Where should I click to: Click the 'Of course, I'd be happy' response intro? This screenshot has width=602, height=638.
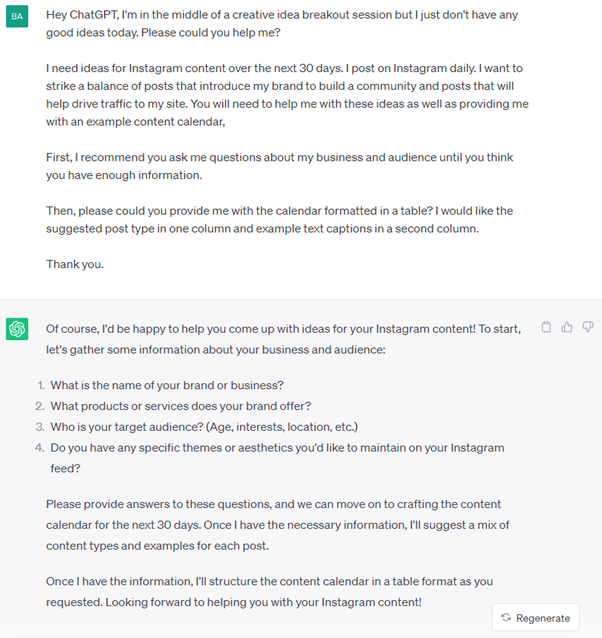click(x=284, y=339)
